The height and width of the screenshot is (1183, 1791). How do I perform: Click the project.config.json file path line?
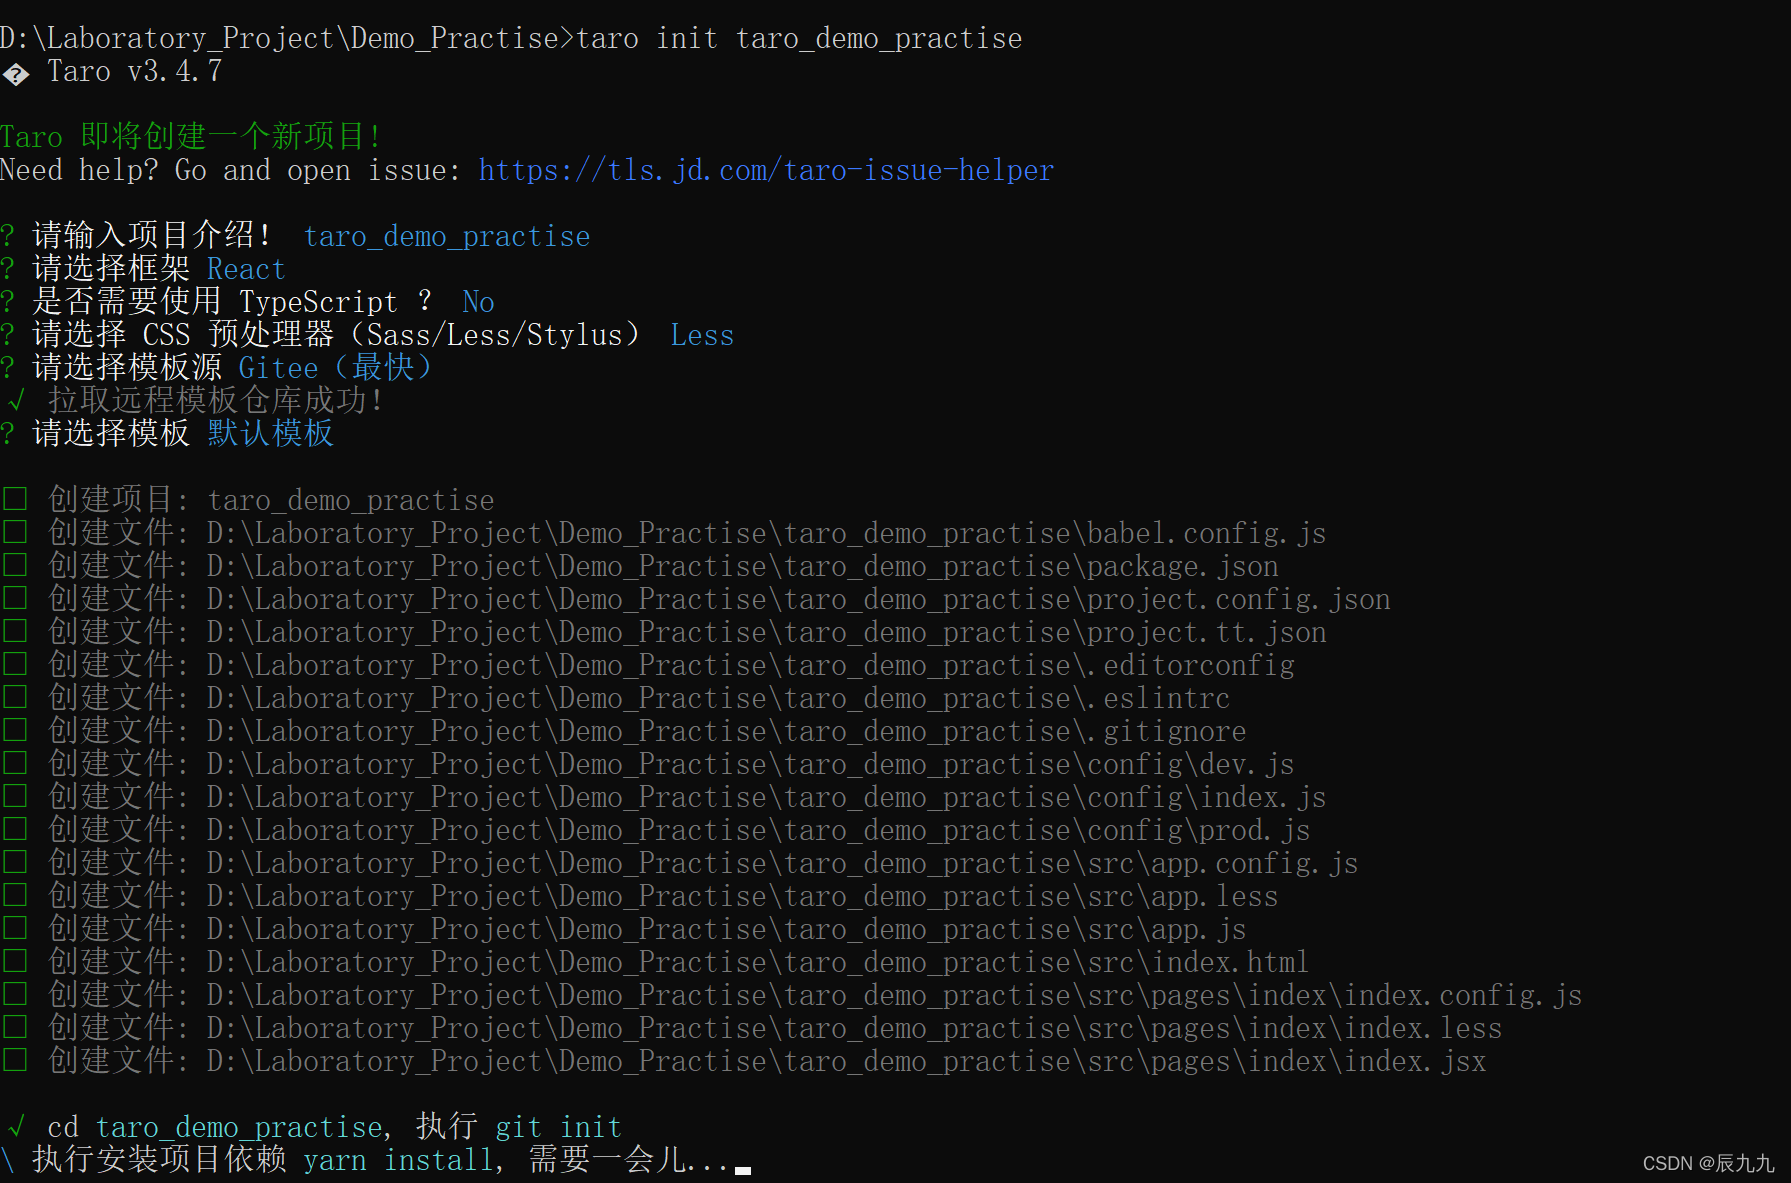pyautogui.click(x=719, y=600)
